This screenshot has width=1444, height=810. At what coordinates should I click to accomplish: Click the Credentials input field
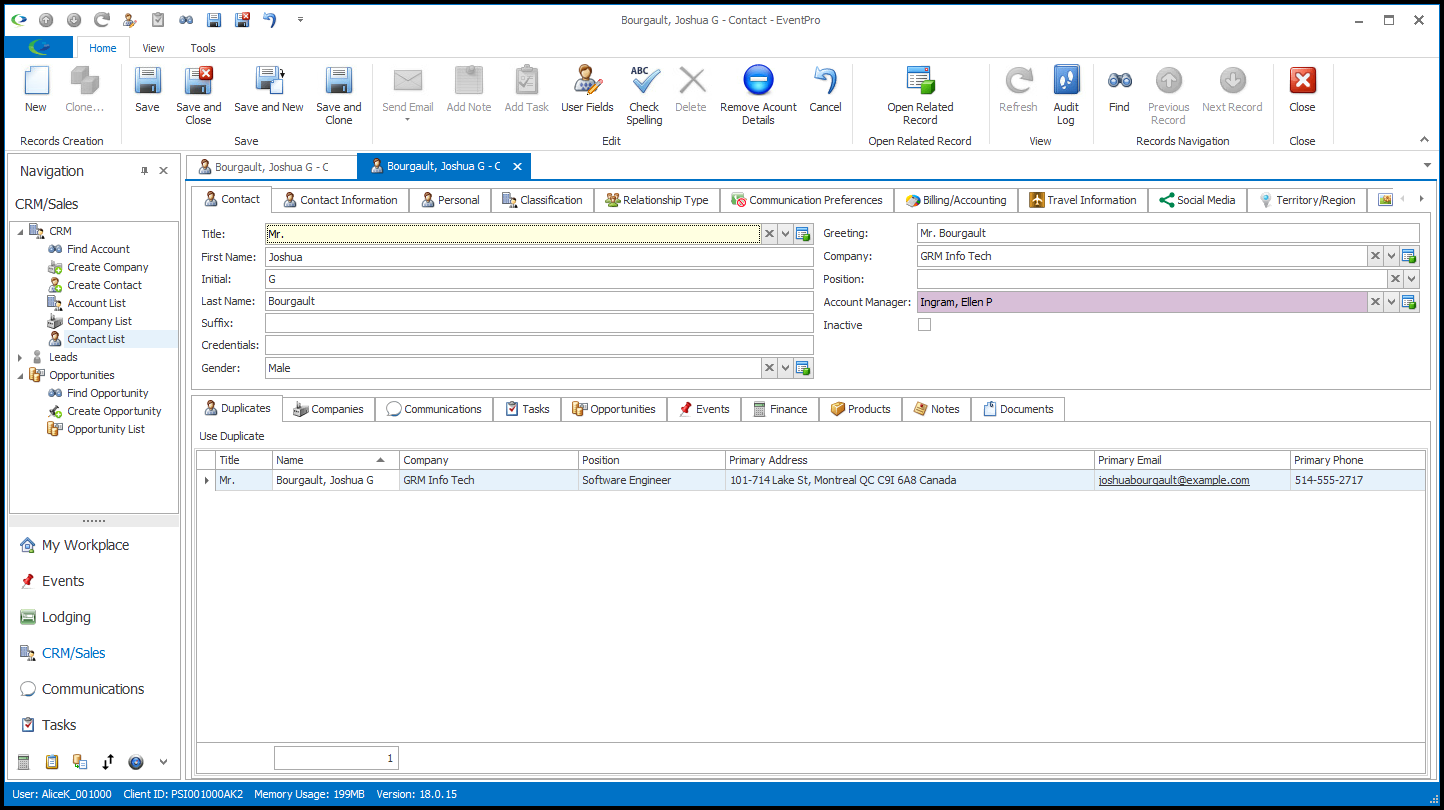point(539,345)
